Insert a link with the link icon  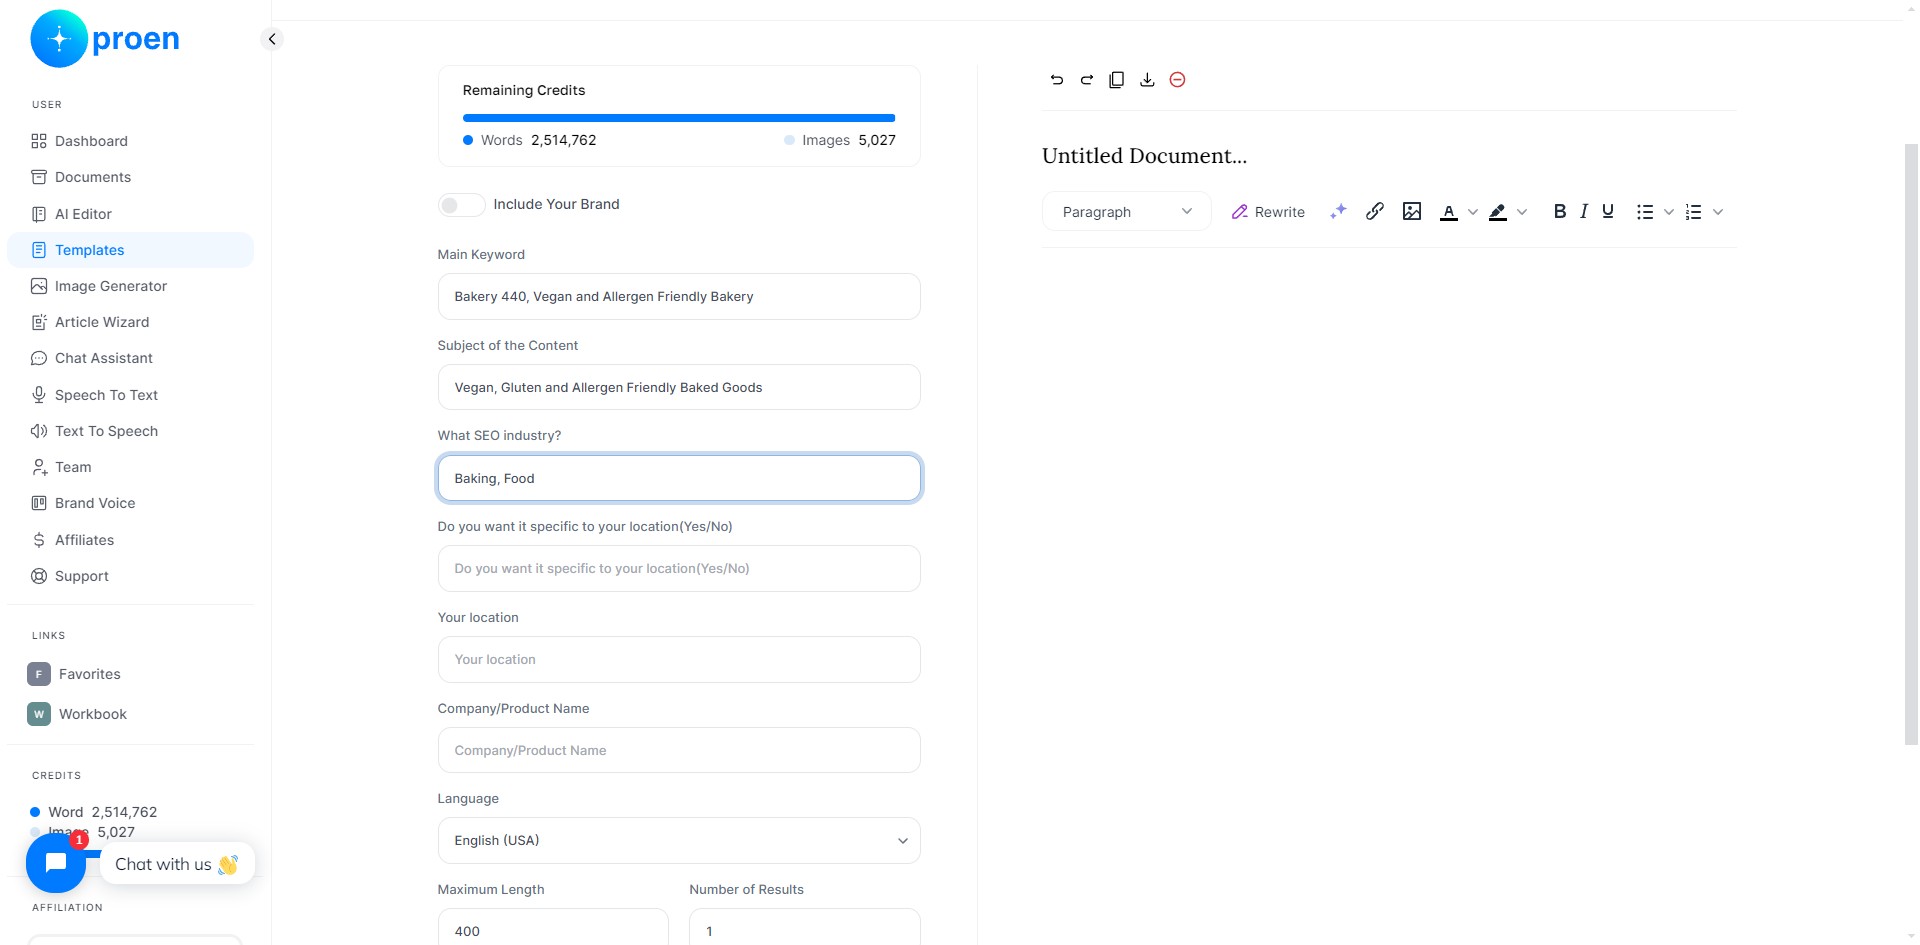1375,211
